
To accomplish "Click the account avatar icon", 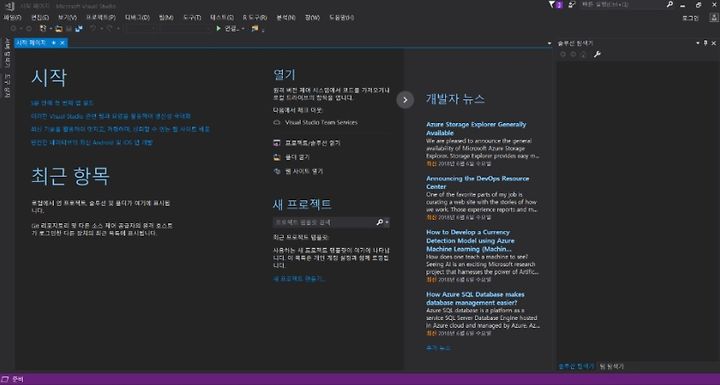I will (714, 17).
